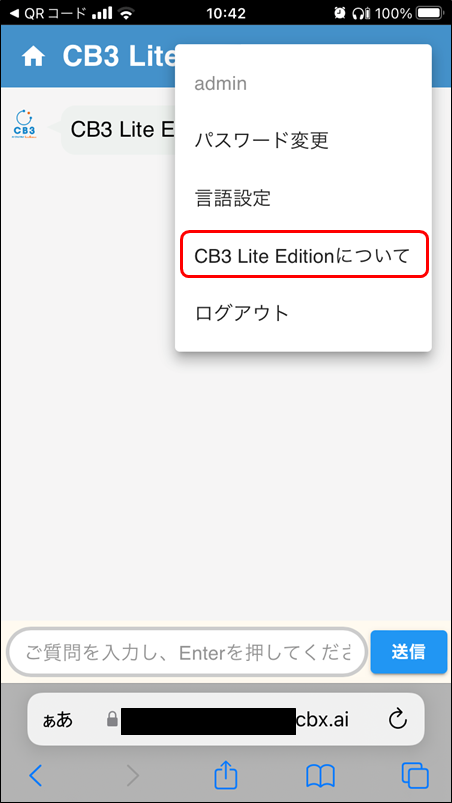Tap the 送信 send button
Viewport: 452px width, 803px height.
(408, 652)
